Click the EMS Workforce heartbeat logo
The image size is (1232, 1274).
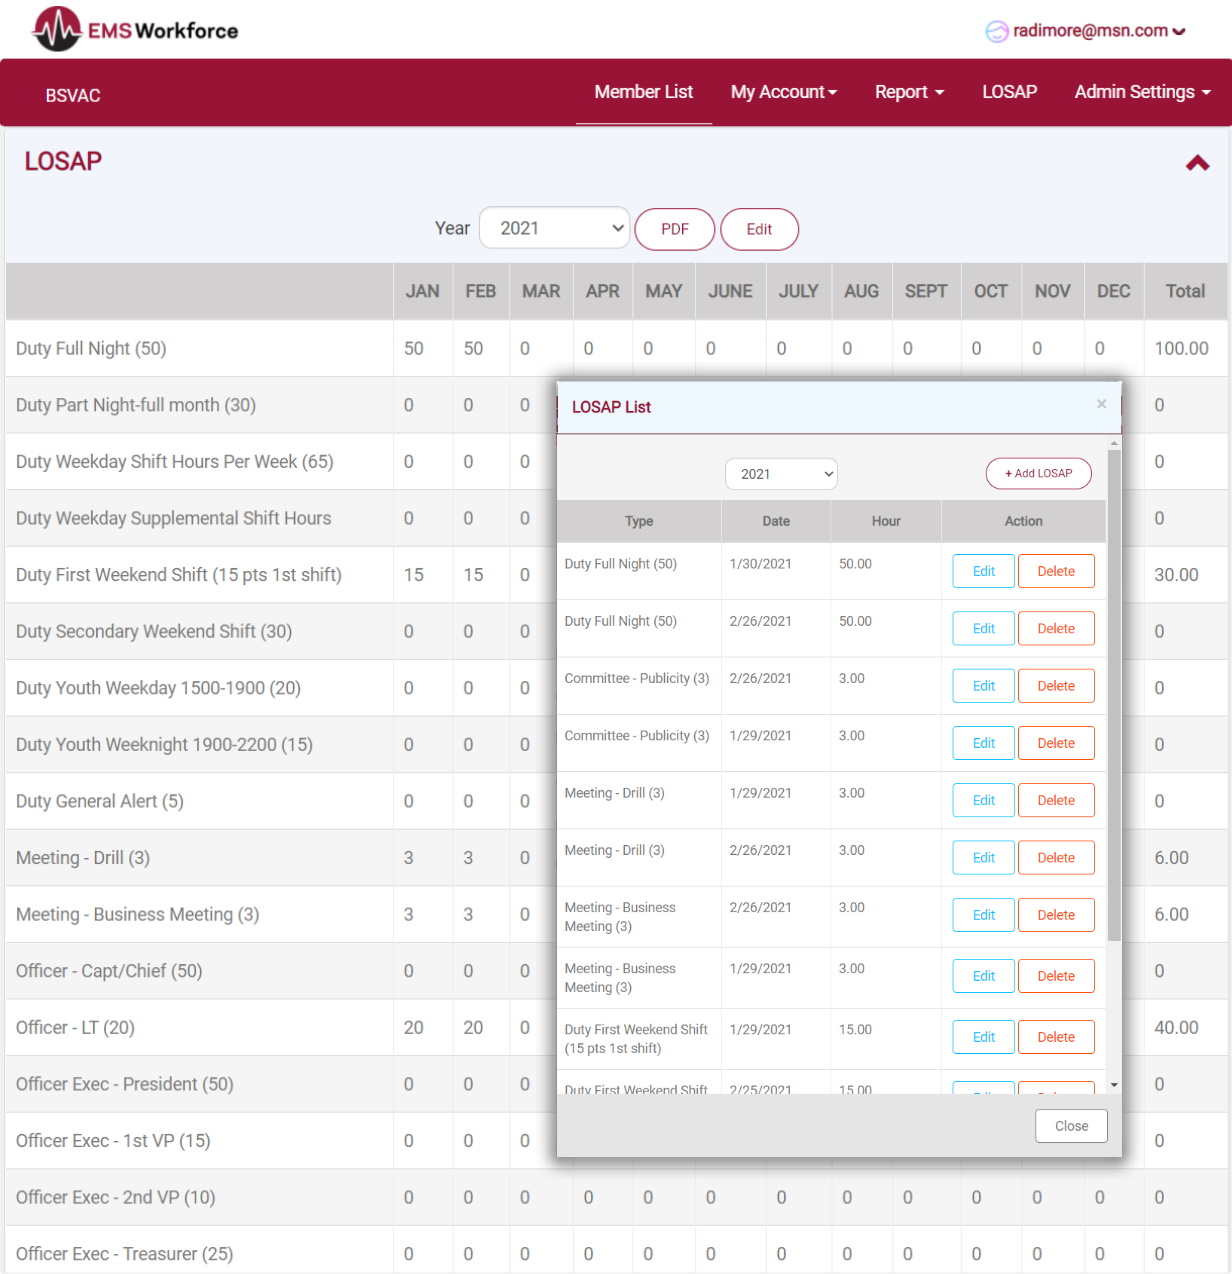[x=57, y=30]
